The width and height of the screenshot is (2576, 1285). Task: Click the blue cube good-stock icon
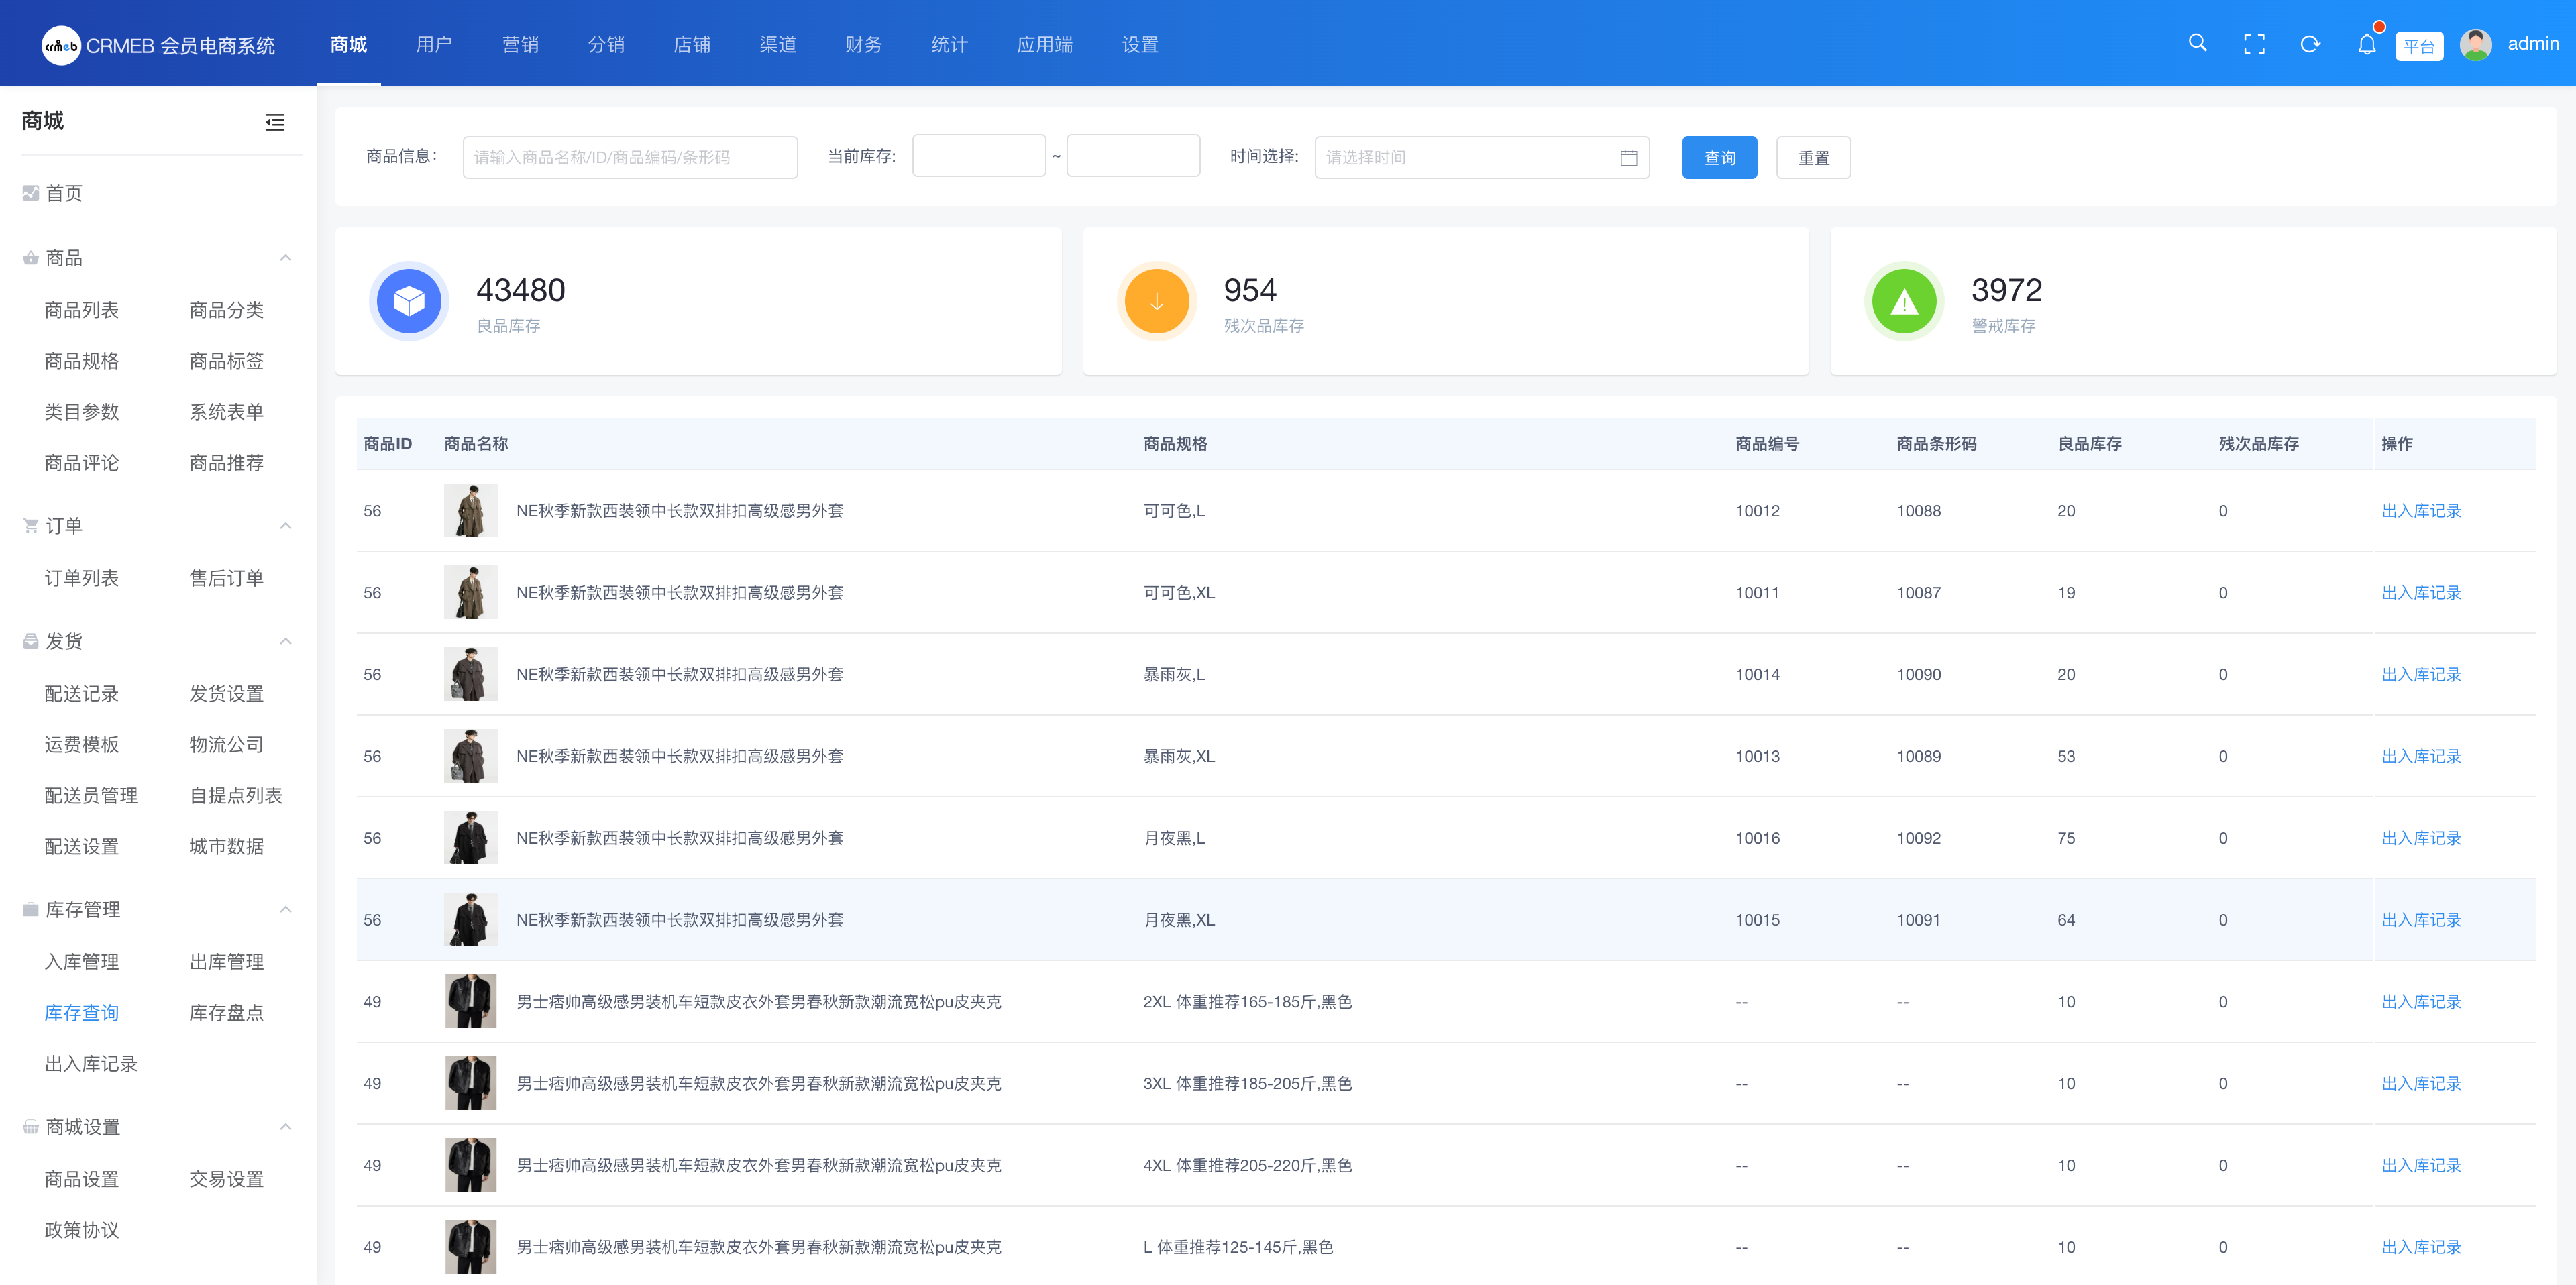[409, 301]
